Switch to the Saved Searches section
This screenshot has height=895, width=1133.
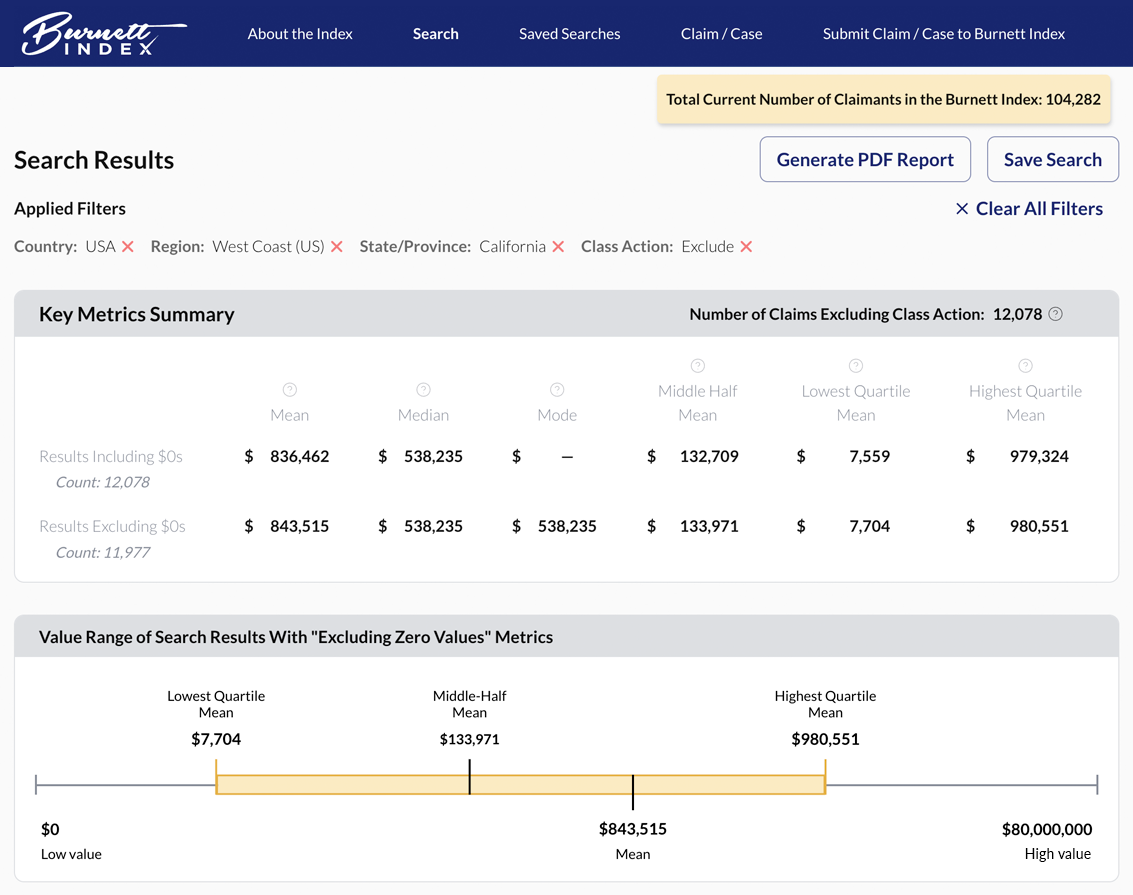click(569, 33)
